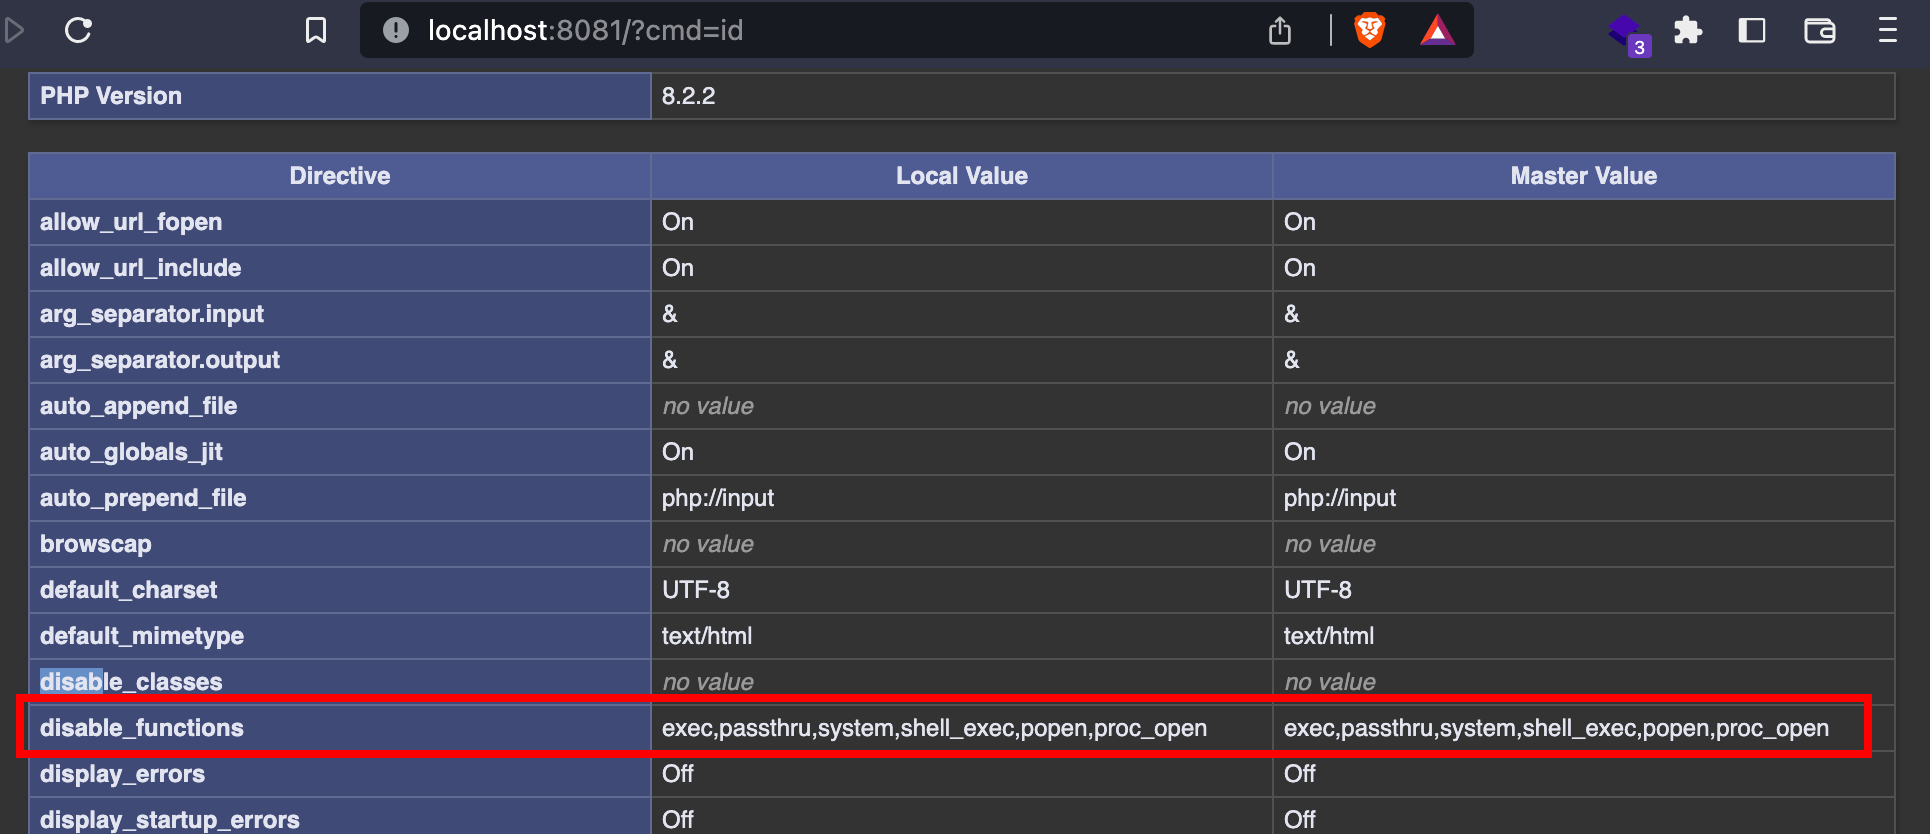Open the Extensions puzzle menu
This screenshot has height=834, width=1930.
click(1688, 30)
